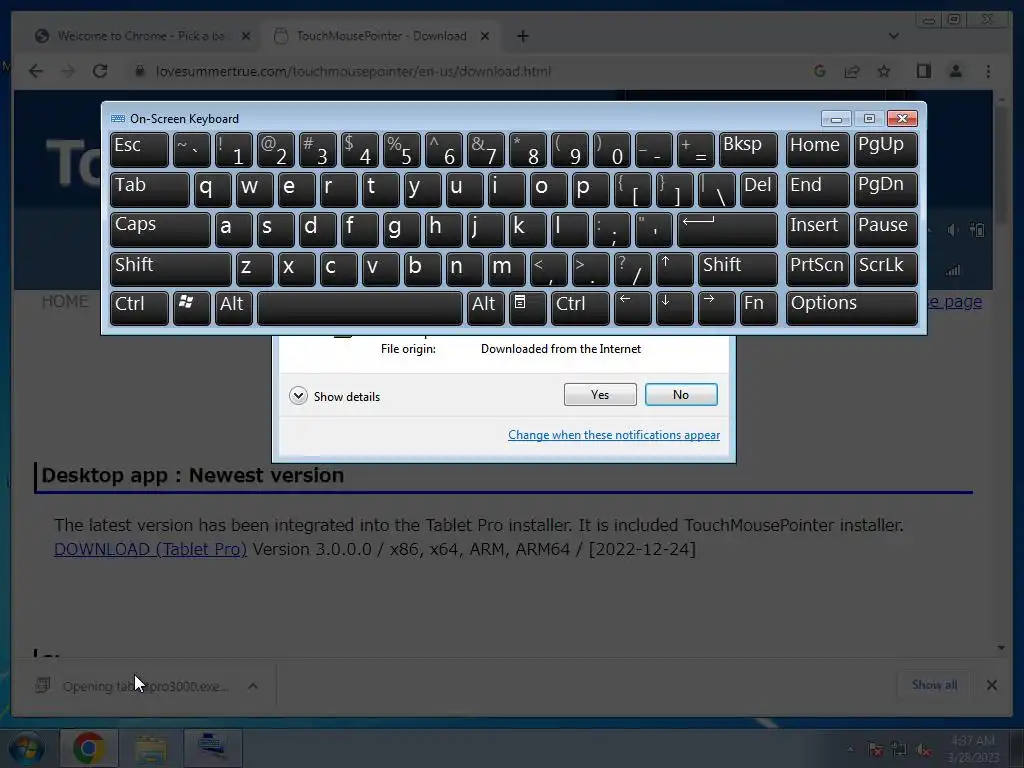Image resolution: width=1024 pixels, height=768 pixels.
Task: Click the Windows logo key on keyboard
Action: click(191, 308)
